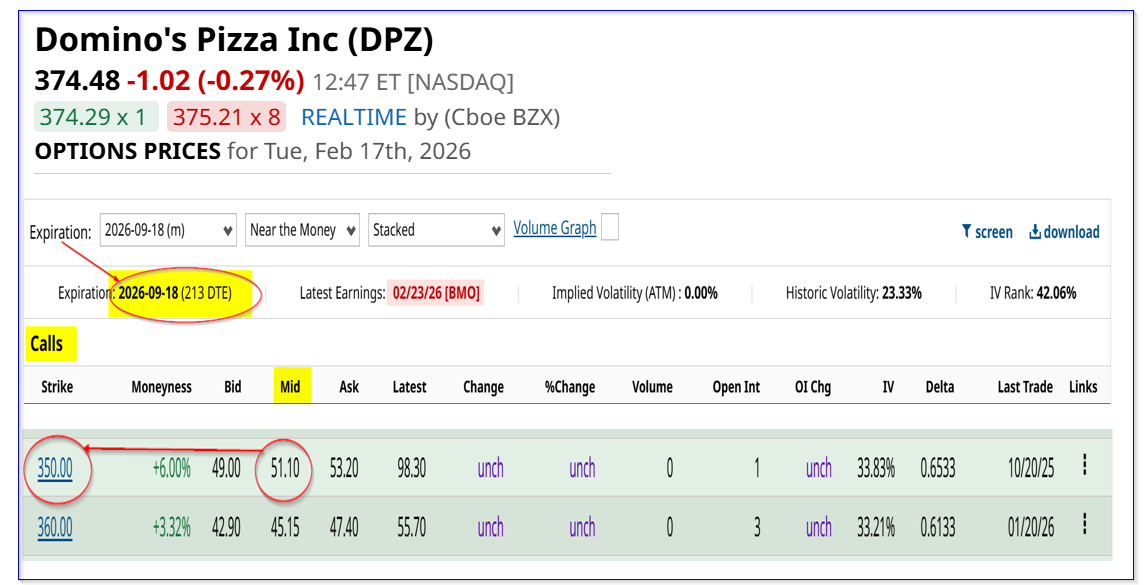
Task: Expand the Near the Money dropdown
Action: (x=303, y=230)
